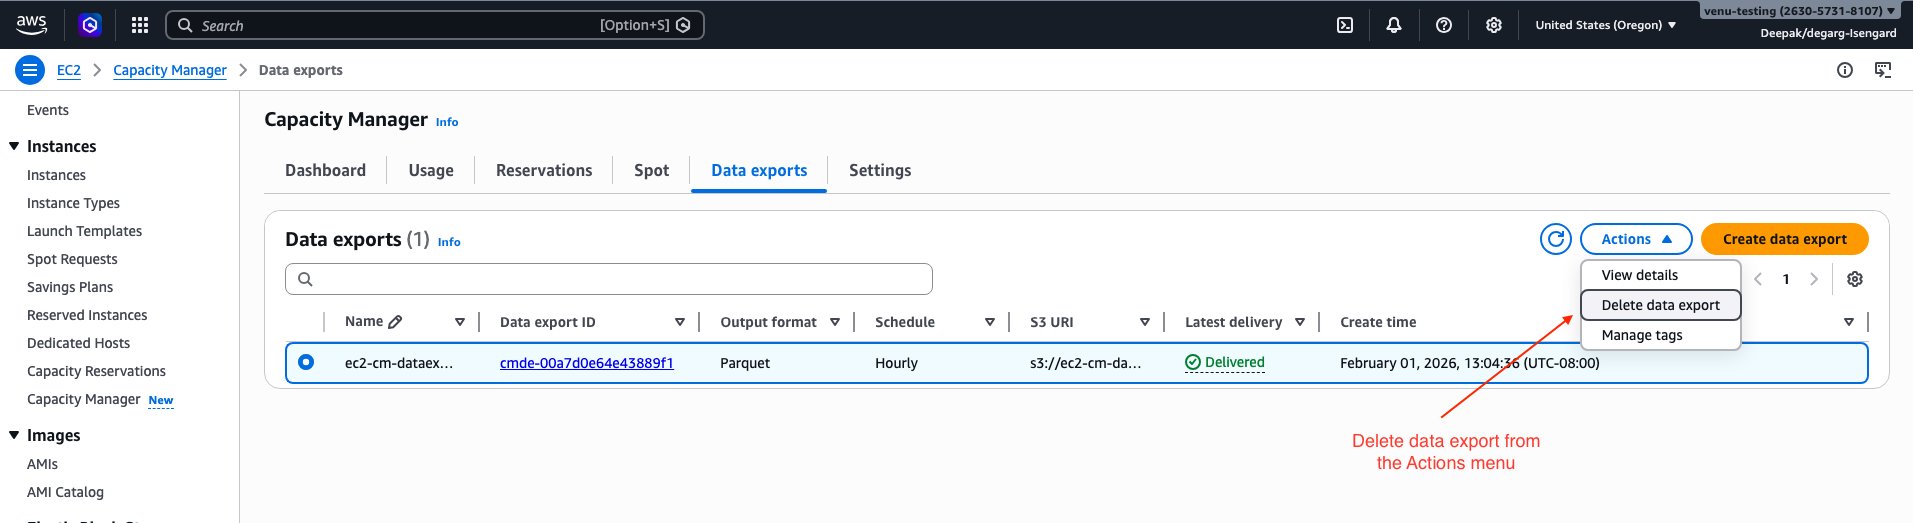Go to next page of exports
Screen dimensions: 1913x523
pyautogui.click(x=1814, y=279)
